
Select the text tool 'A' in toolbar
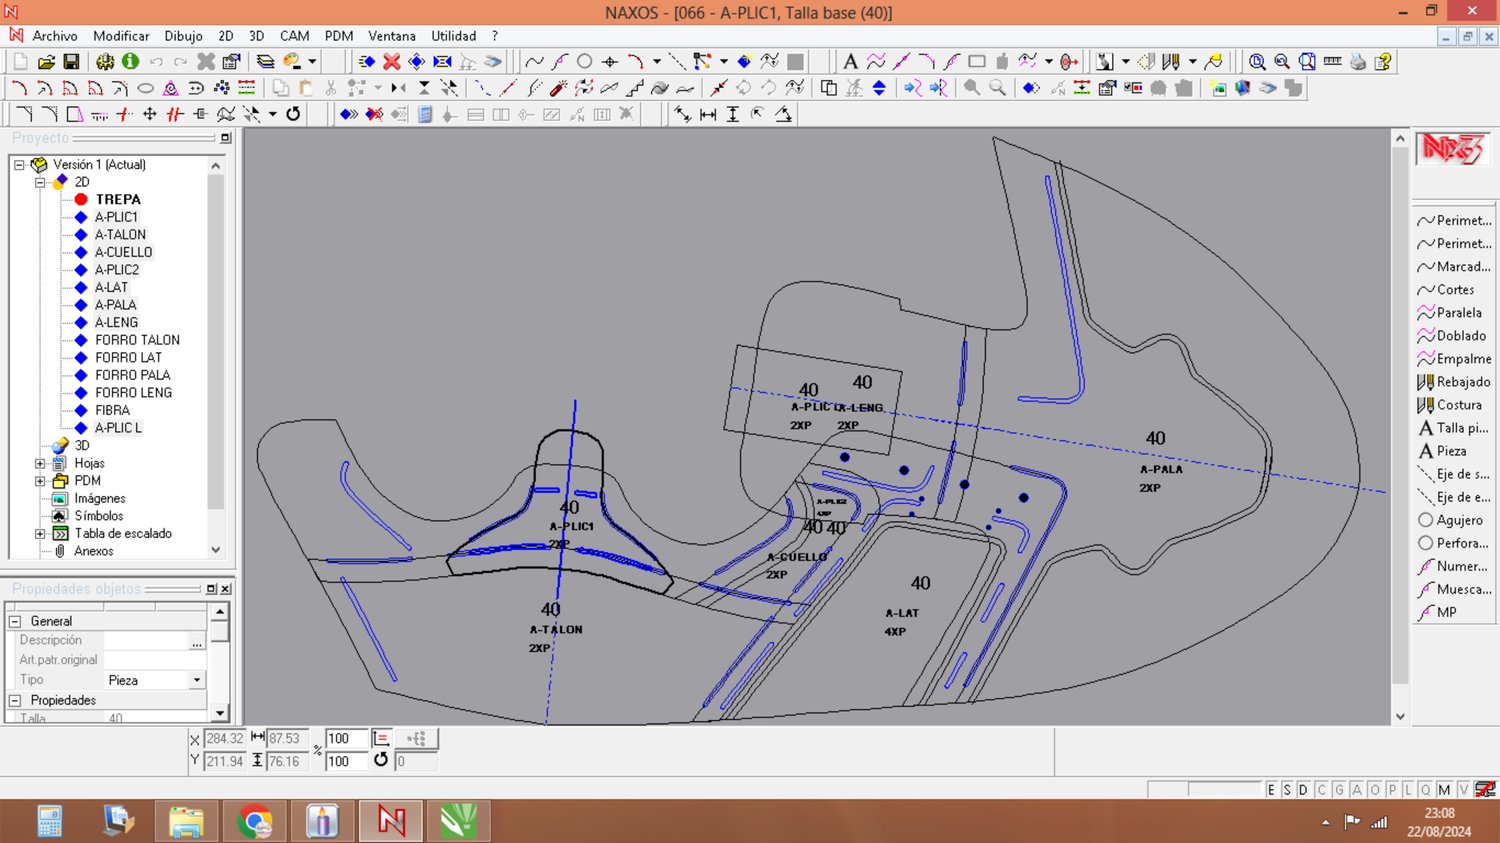(x=850, y=62)
